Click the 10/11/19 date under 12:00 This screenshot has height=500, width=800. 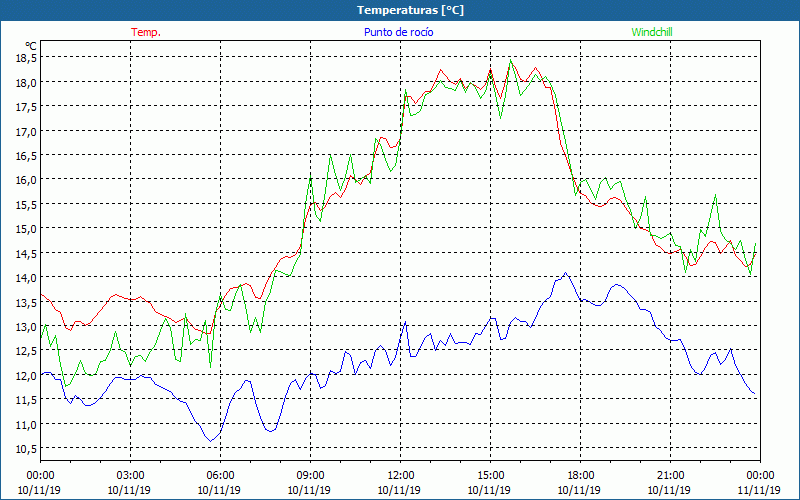coord(399,490)
